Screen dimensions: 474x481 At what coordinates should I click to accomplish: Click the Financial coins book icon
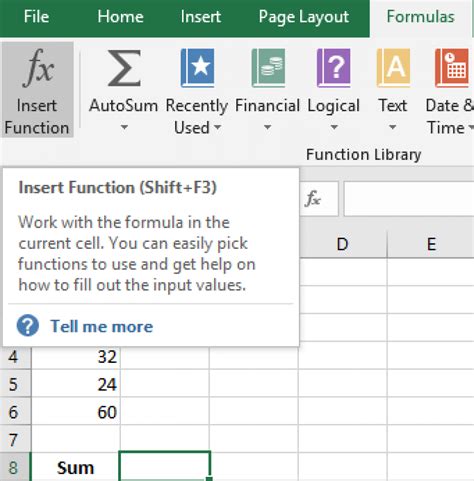tap(268, 68)
